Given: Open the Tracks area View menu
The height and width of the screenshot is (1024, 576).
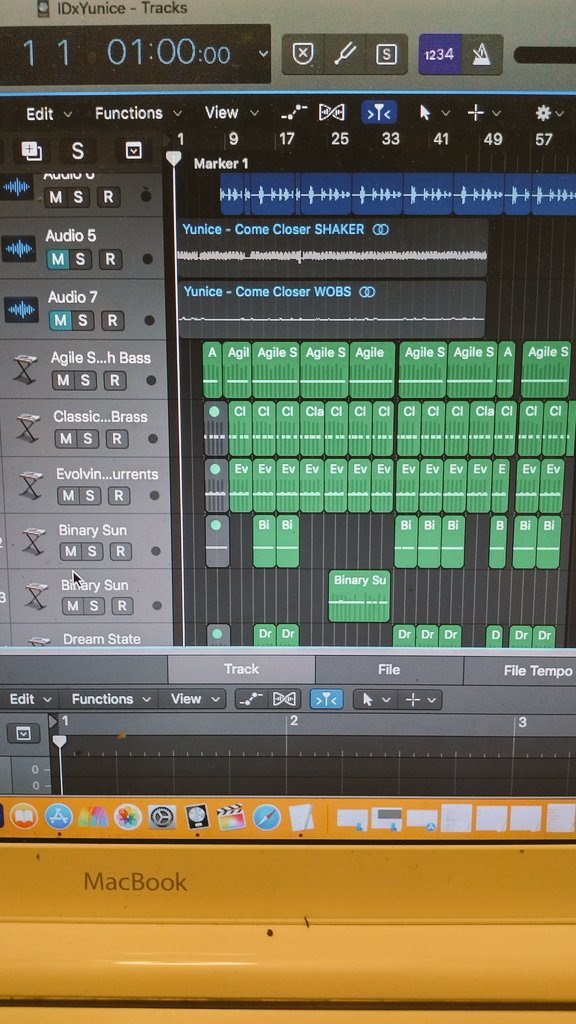Looking at the screenshot, I should [231, 112].
